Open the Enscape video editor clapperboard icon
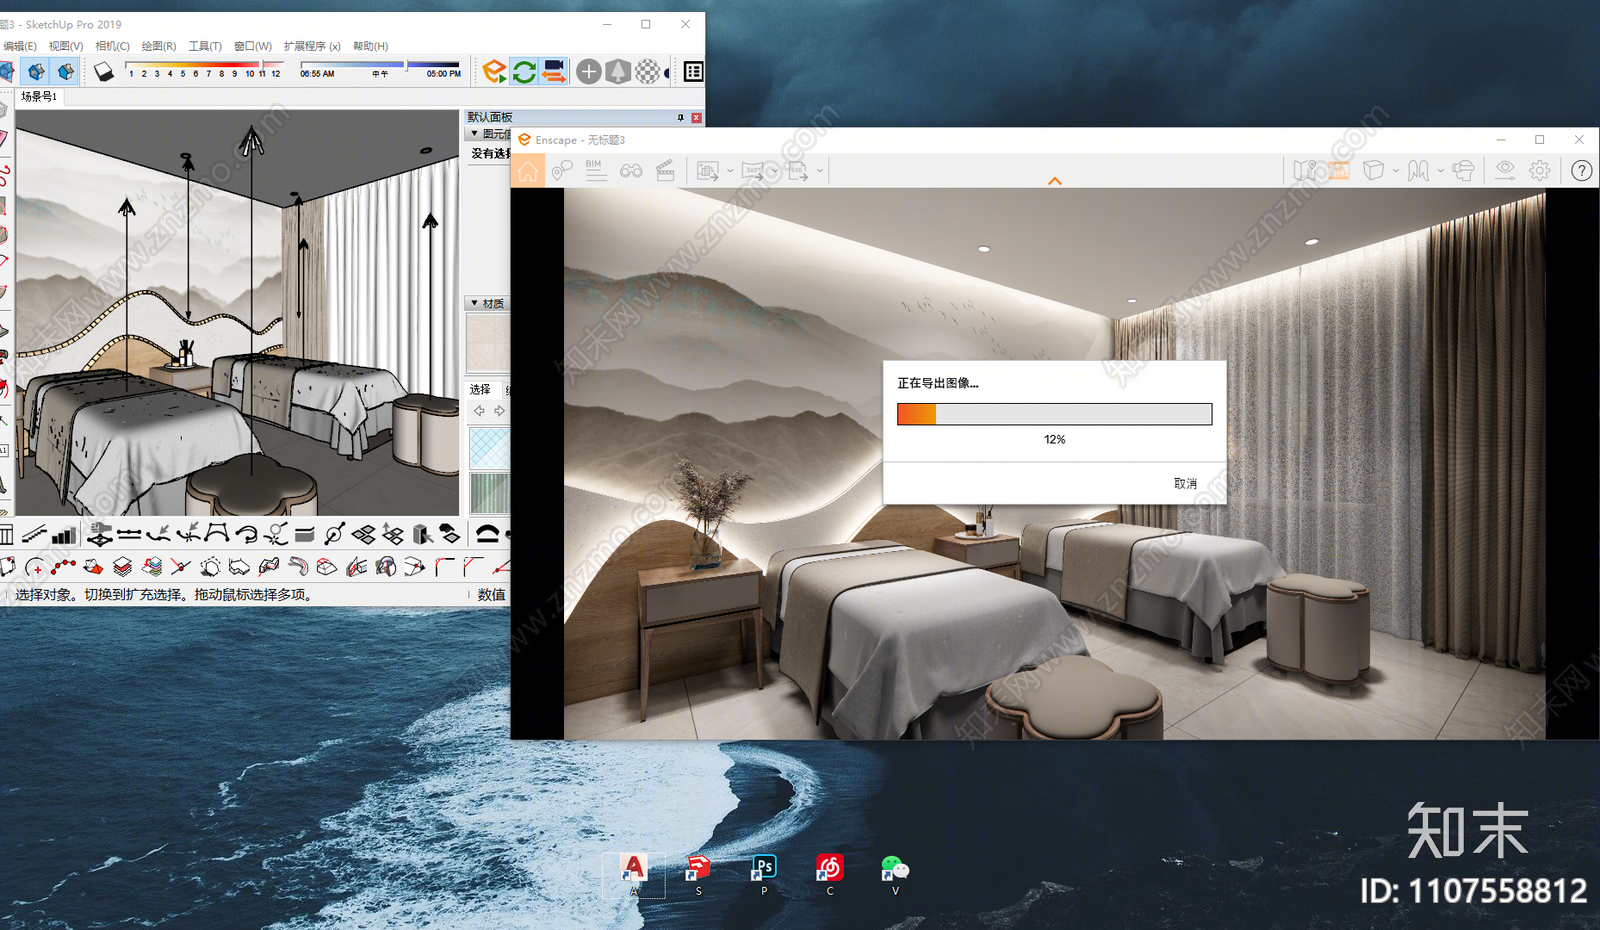 pyautogui.click(x=665, y=171)
